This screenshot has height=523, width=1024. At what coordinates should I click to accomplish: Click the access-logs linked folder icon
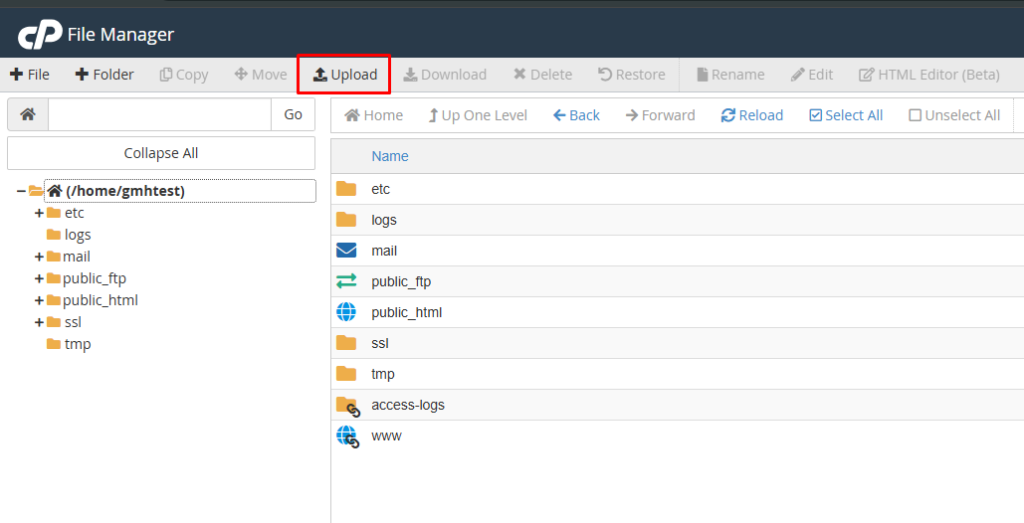click(347, 405)
